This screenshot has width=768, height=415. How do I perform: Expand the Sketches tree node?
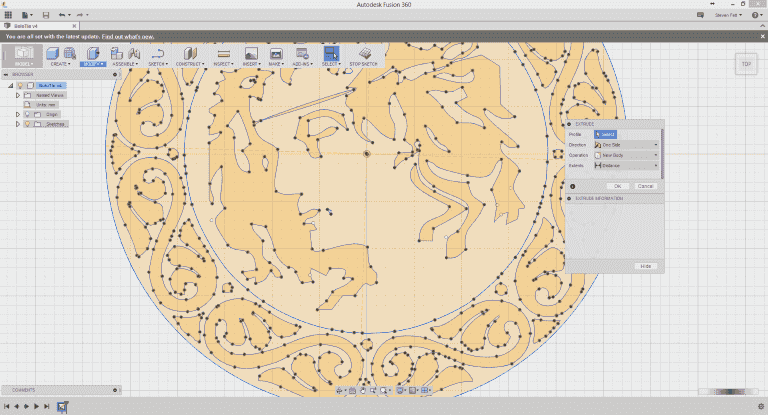point(18,124)
